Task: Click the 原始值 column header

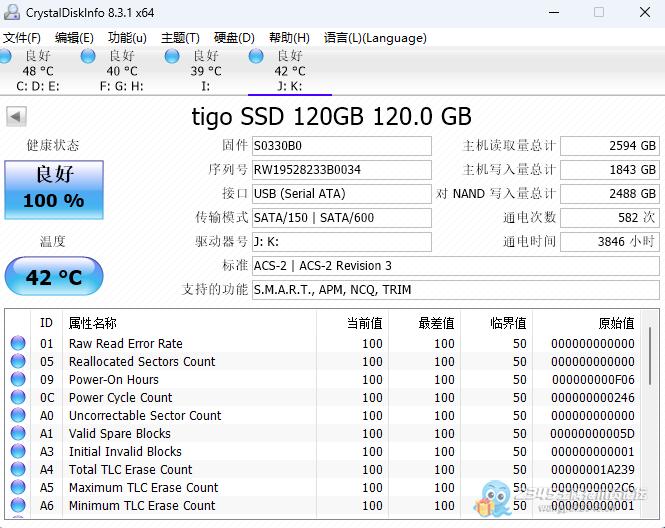Action: coord(587,323)
